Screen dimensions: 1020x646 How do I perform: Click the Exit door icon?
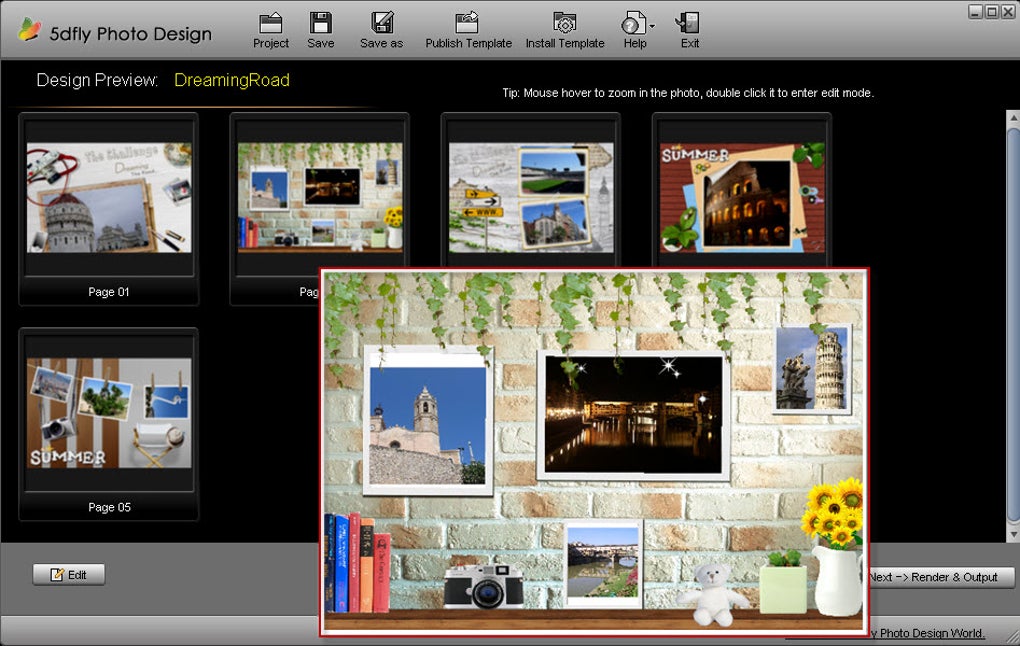point(689,23)
